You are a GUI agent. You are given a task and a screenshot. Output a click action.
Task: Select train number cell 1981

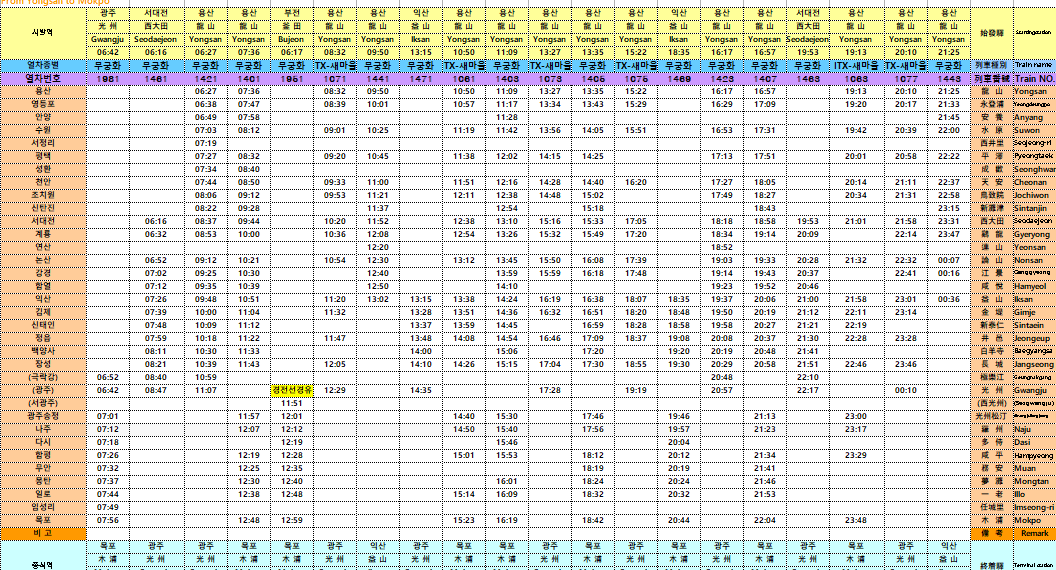pyautogui.click(x=108, y=79)
